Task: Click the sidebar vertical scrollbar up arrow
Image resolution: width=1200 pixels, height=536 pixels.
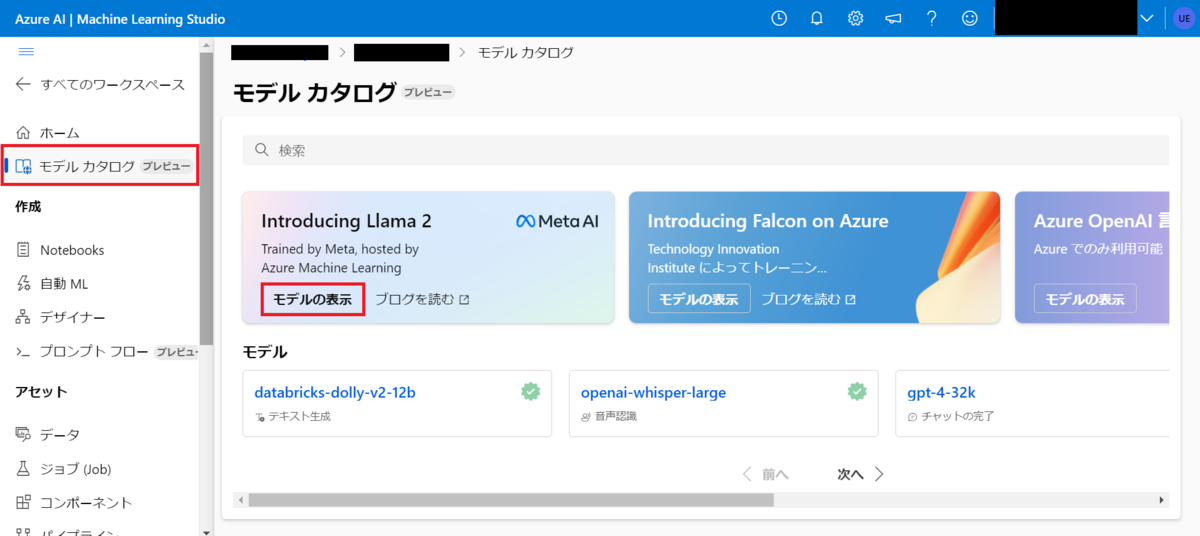Action: point(206,44)
